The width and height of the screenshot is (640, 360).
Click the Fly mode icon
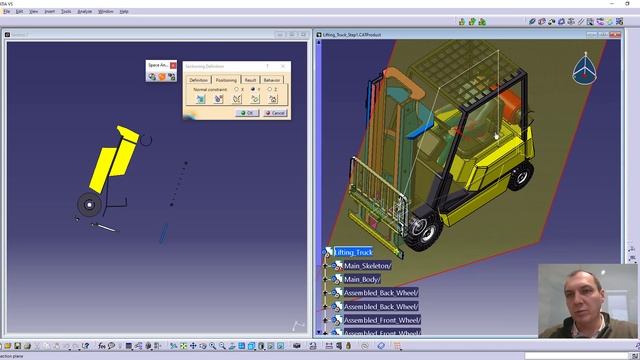[x=173, y=346]
